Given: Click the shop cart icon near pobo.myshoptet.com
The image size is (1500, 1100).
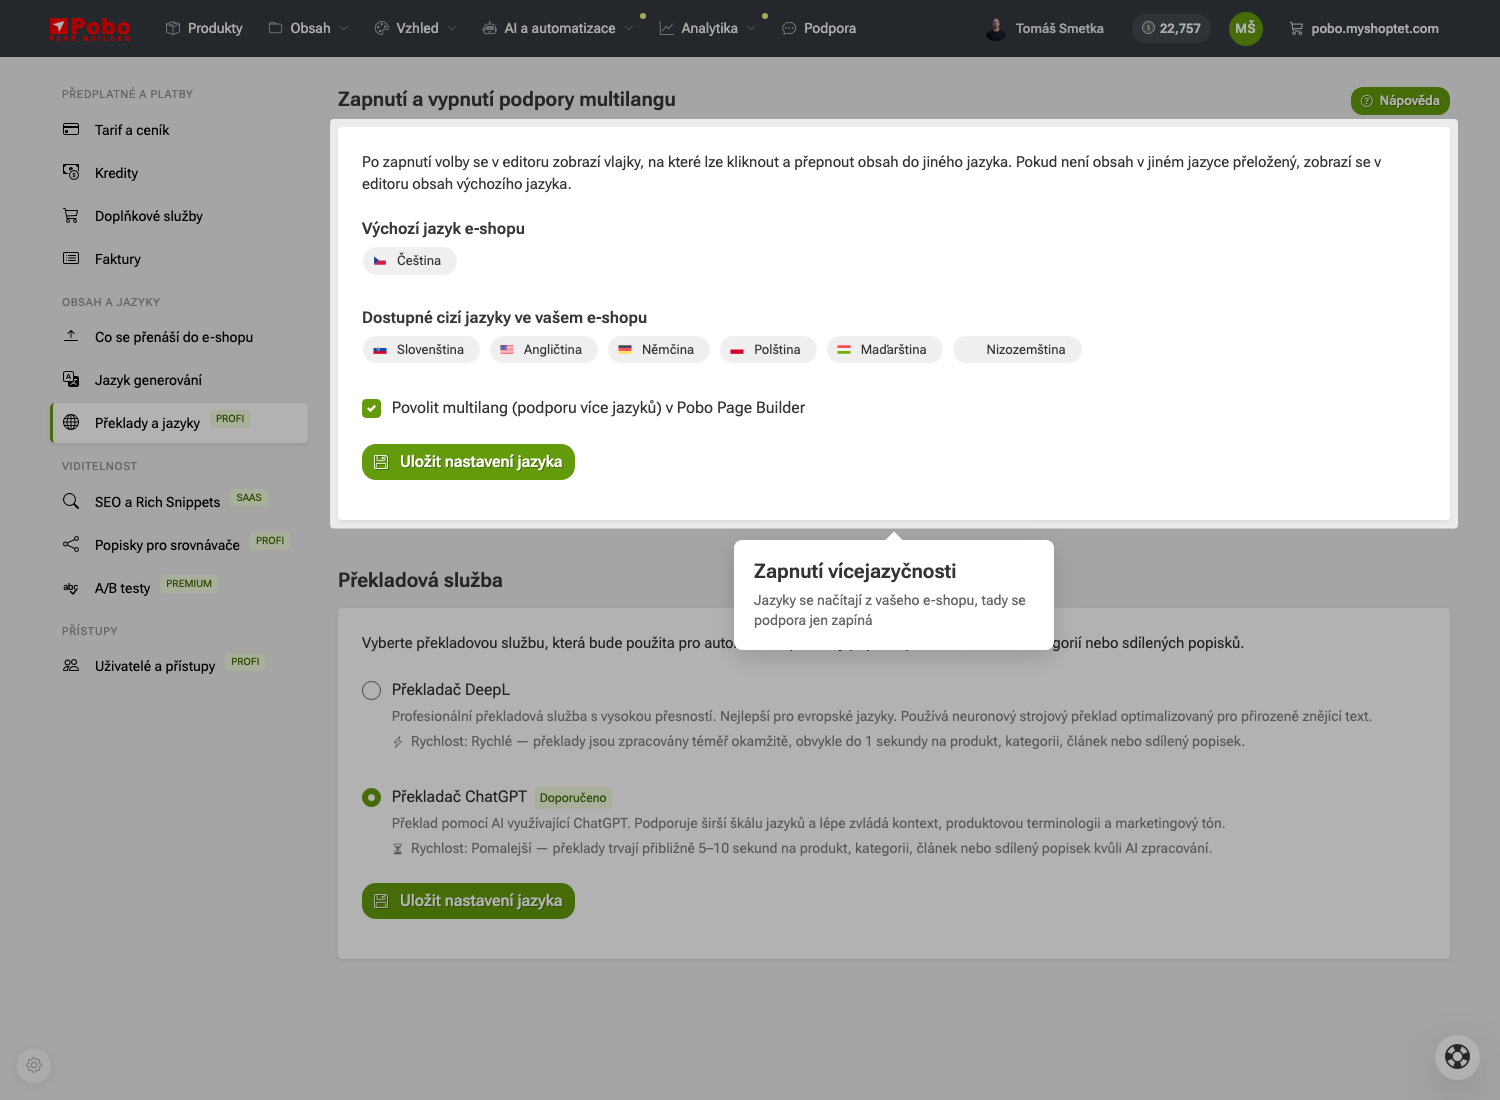Looking at the screenshot, I should 1297,28.
